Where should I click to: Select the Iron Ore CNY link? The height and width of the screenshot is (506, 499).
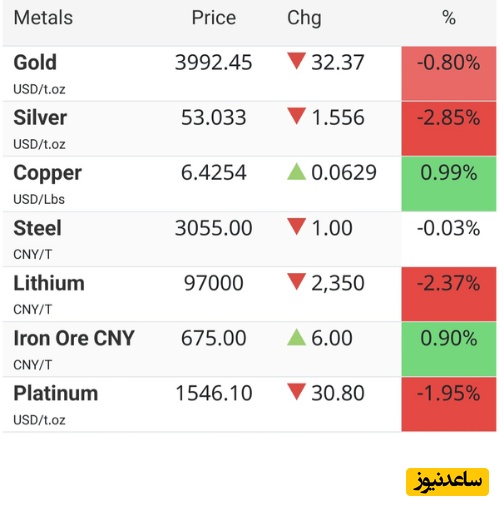(74, 338)
